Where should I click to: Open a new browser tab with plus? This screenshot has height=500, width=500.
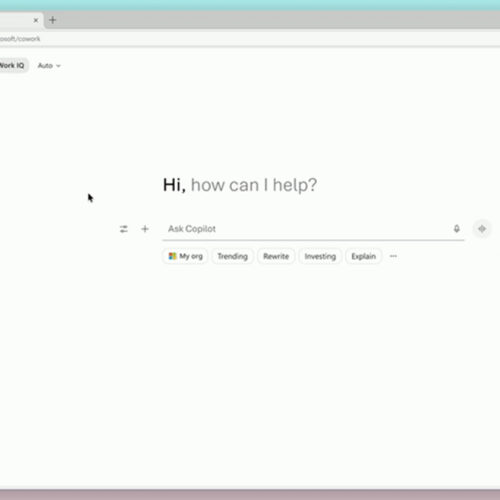pyautogui.click(x=53, y=20)
